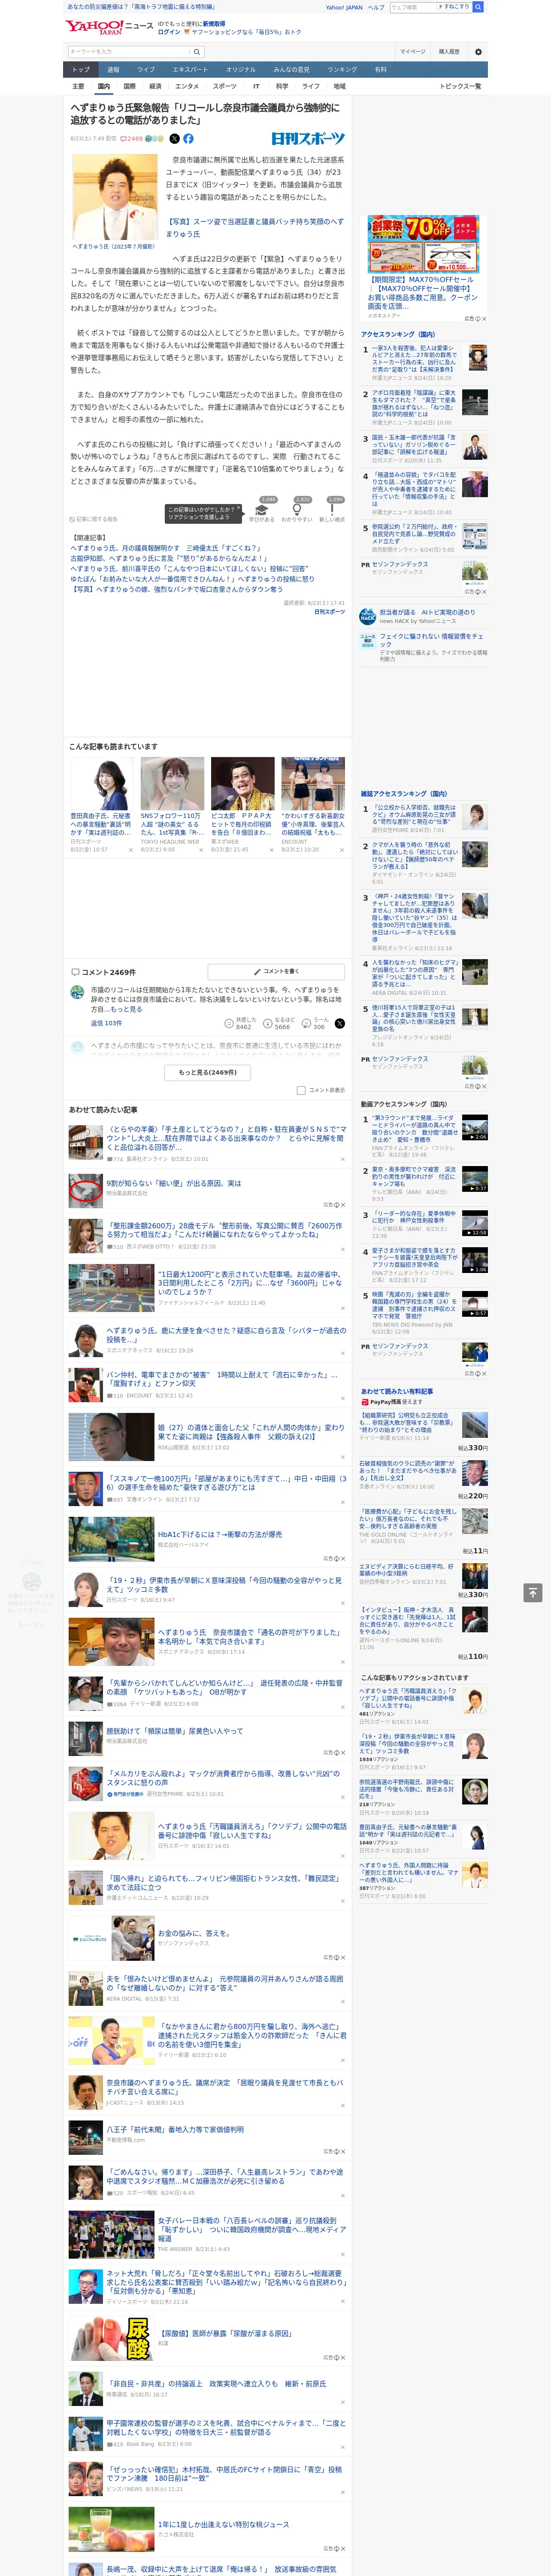Click the コメントを書く button
551x2576 pixels.
[277, 971]
